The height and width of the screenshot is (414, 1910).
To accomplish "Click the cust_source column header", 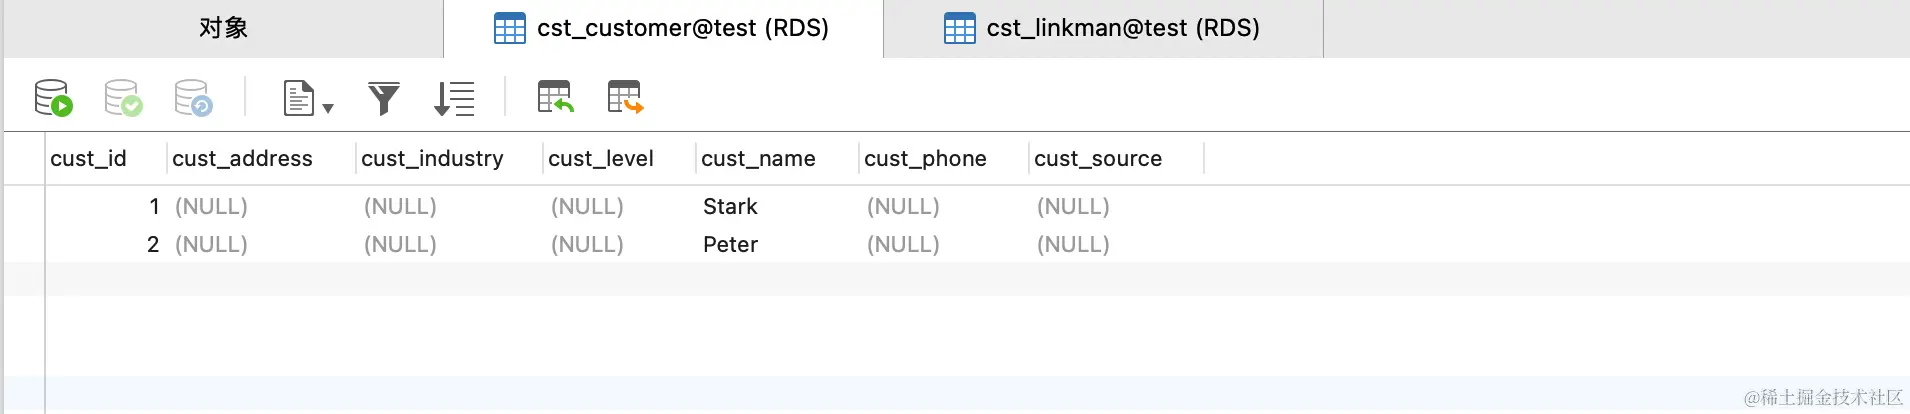I will [x=1098, y=159].
